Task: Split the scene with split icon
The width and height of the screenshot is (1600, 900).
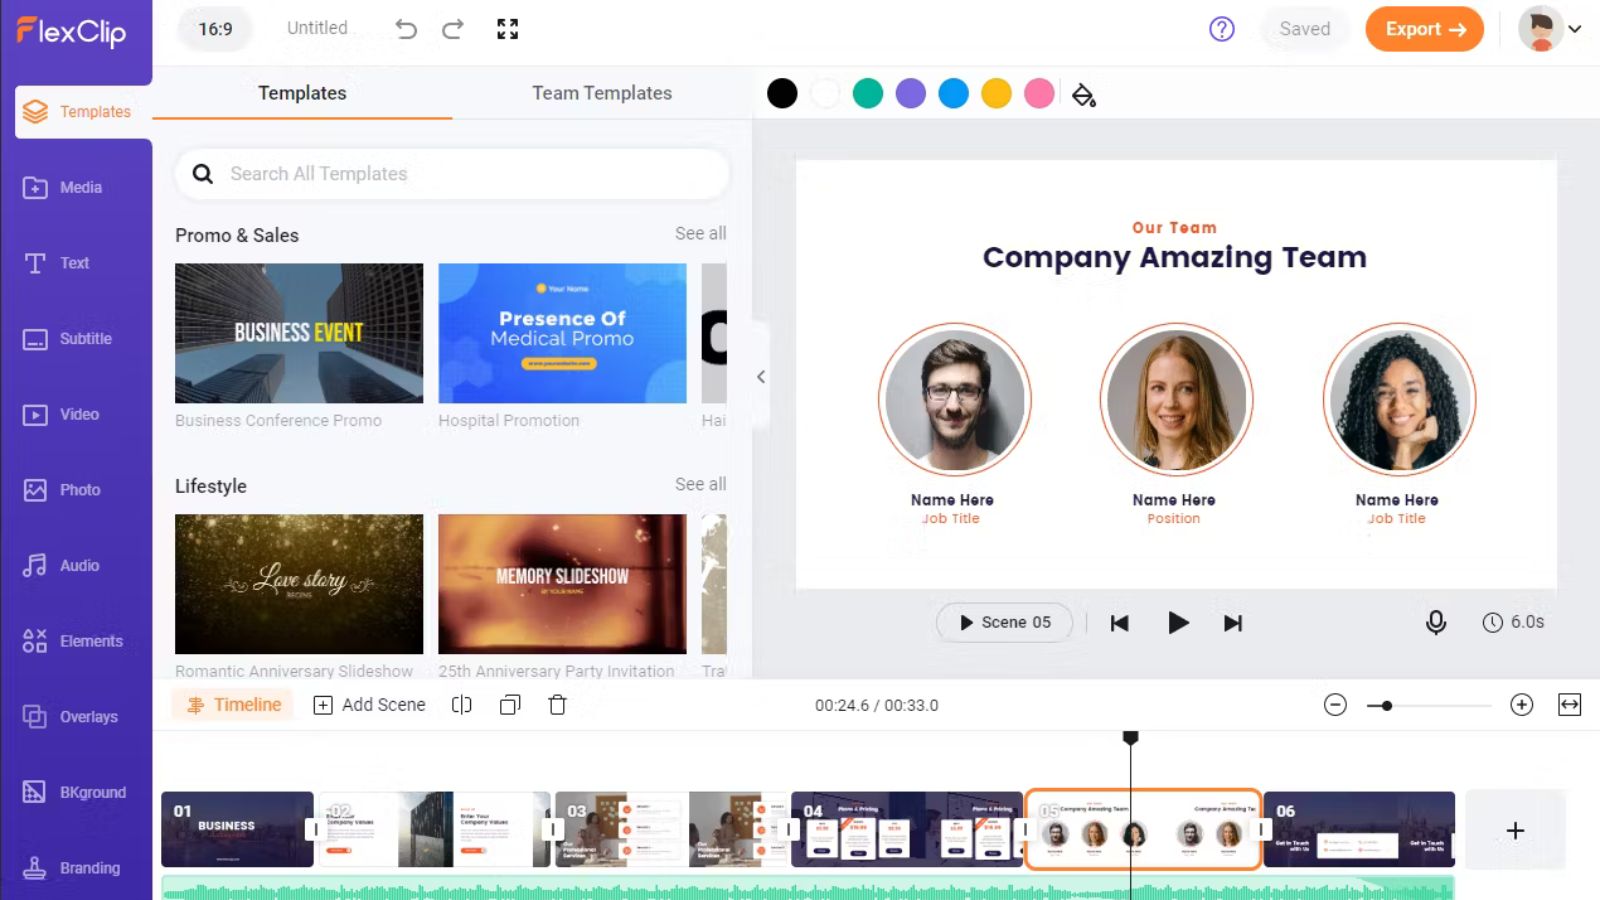Action: (461, 705)
